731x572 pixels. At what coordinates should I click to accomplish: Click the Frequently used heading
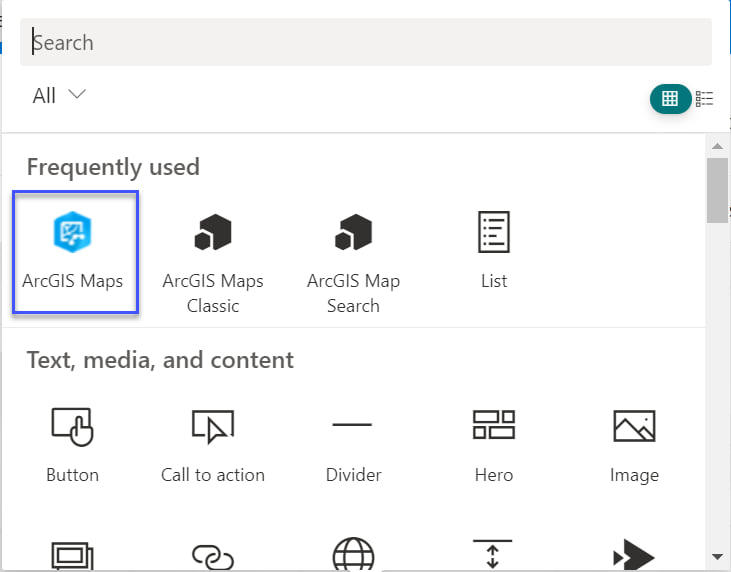click(113, 167)
